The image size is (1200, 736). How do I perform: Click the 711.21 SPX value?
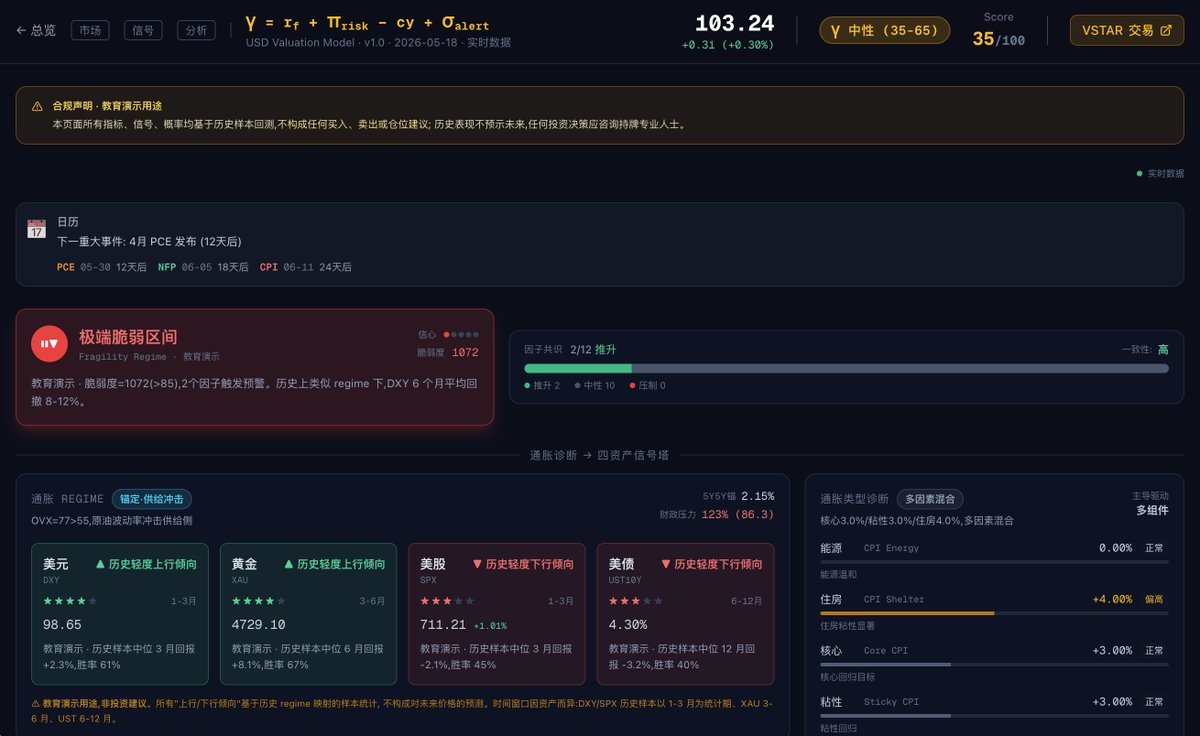[443, 624]
